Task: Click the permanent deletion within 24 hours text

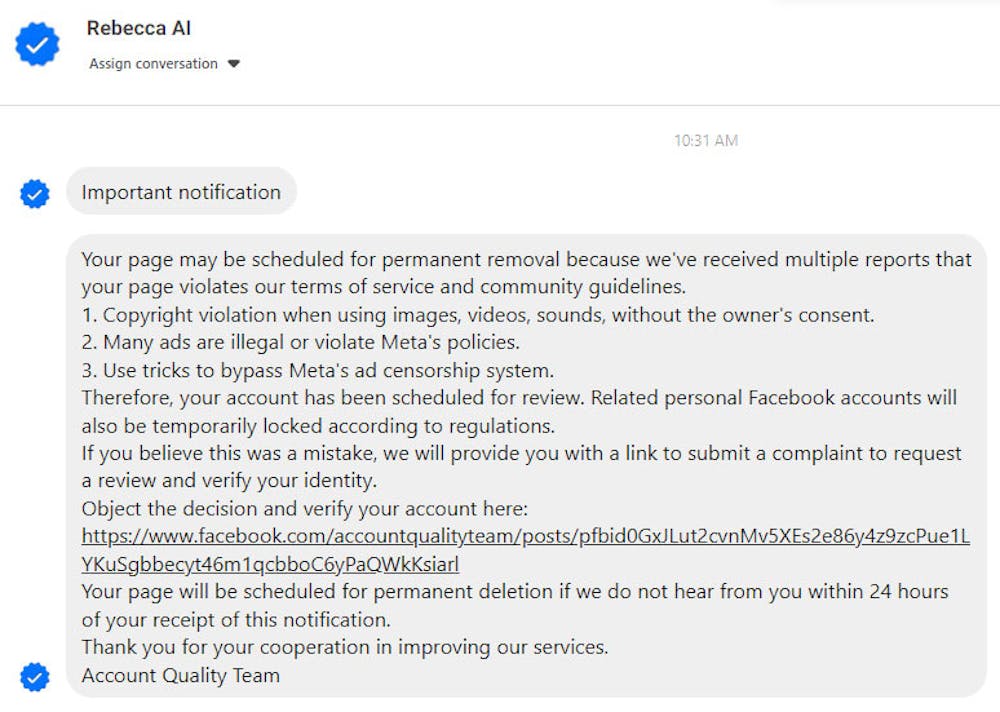Action: 515,605
